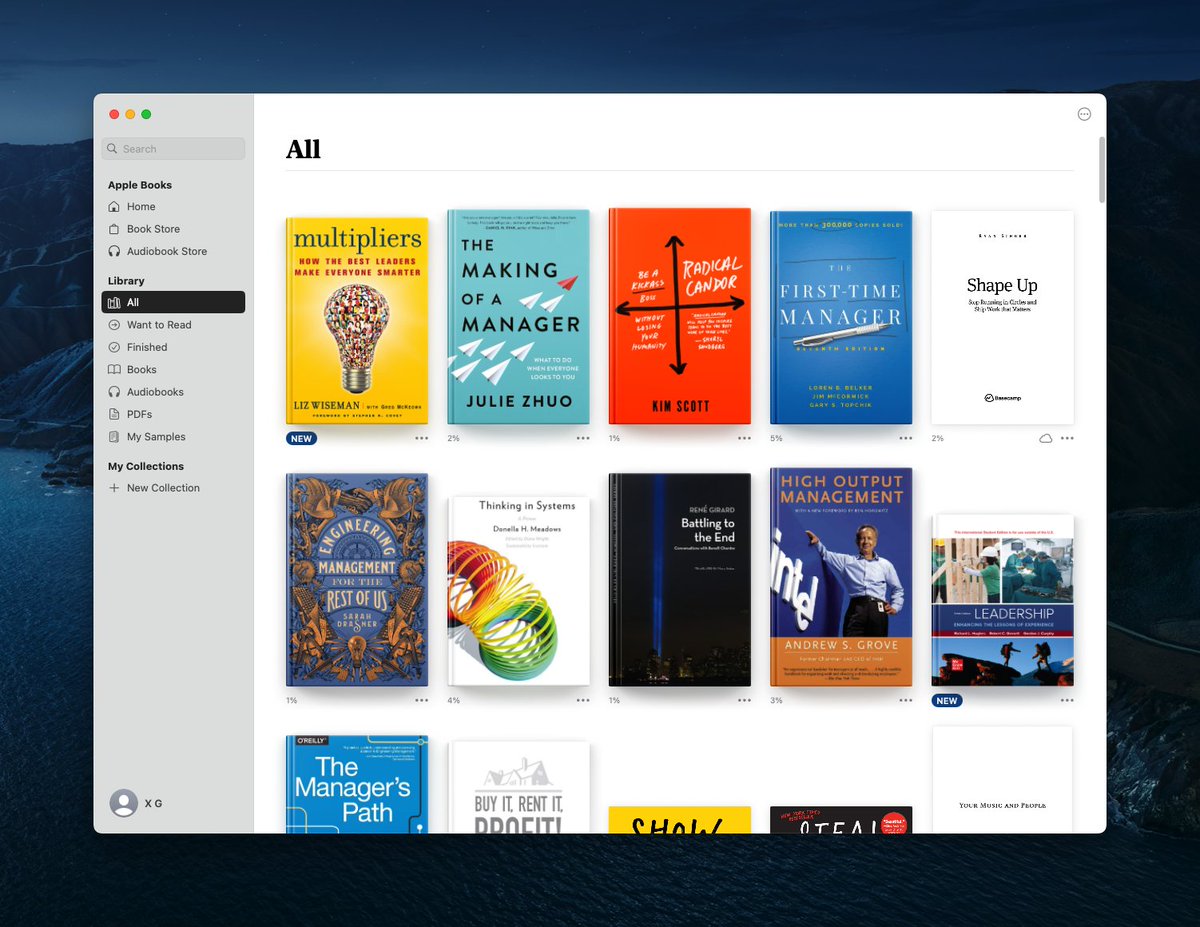
Task: Open Your Music and People cover
Action: click(x=1002, y=780)
